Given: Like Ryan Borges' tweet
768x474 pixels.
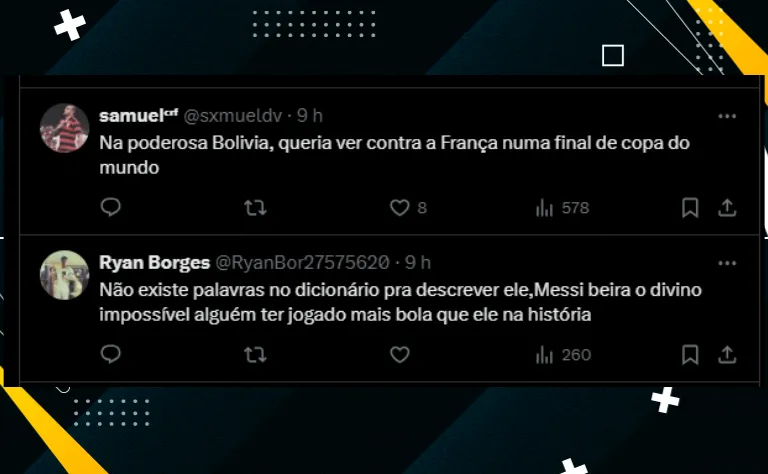Looking at the screenshot, I should [x=400, y=355].
